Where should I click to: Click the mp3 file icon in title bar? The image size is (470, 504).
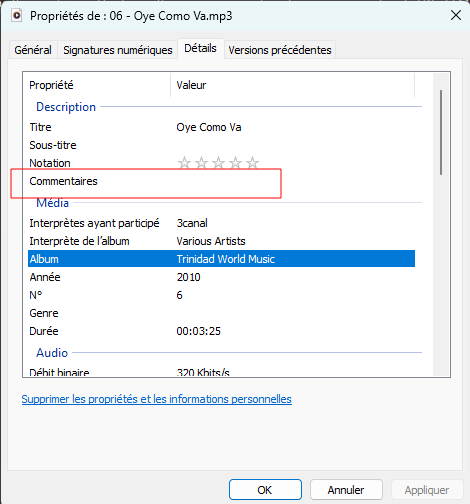pos(17,15)
